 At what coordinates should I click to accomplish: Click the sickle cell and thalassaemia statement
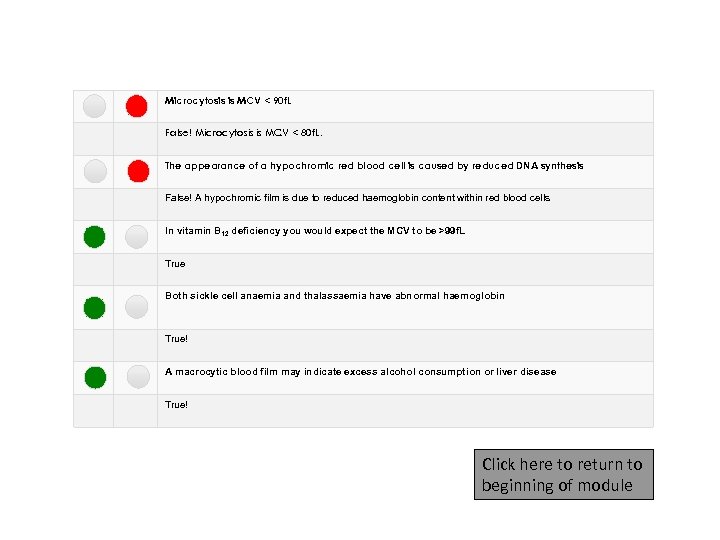(335, 296)
